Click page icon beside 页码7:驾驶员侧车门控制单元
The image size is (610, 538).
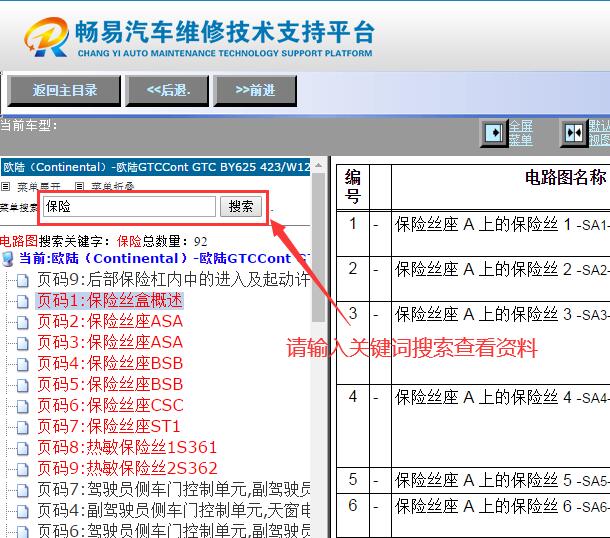22,490
